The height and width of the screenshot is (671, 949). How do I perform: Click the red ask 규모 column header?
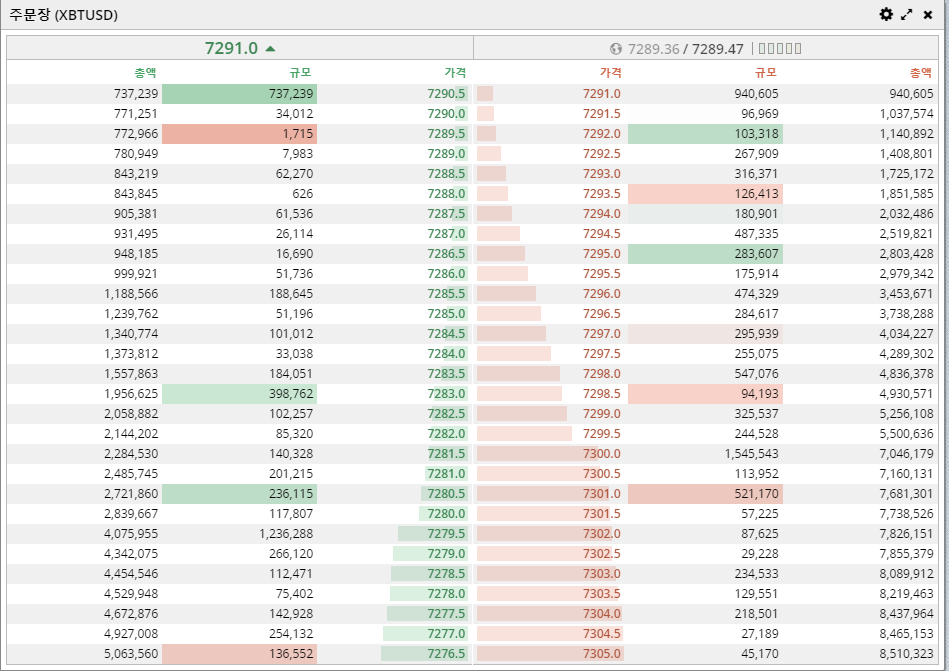coord(766,72)
